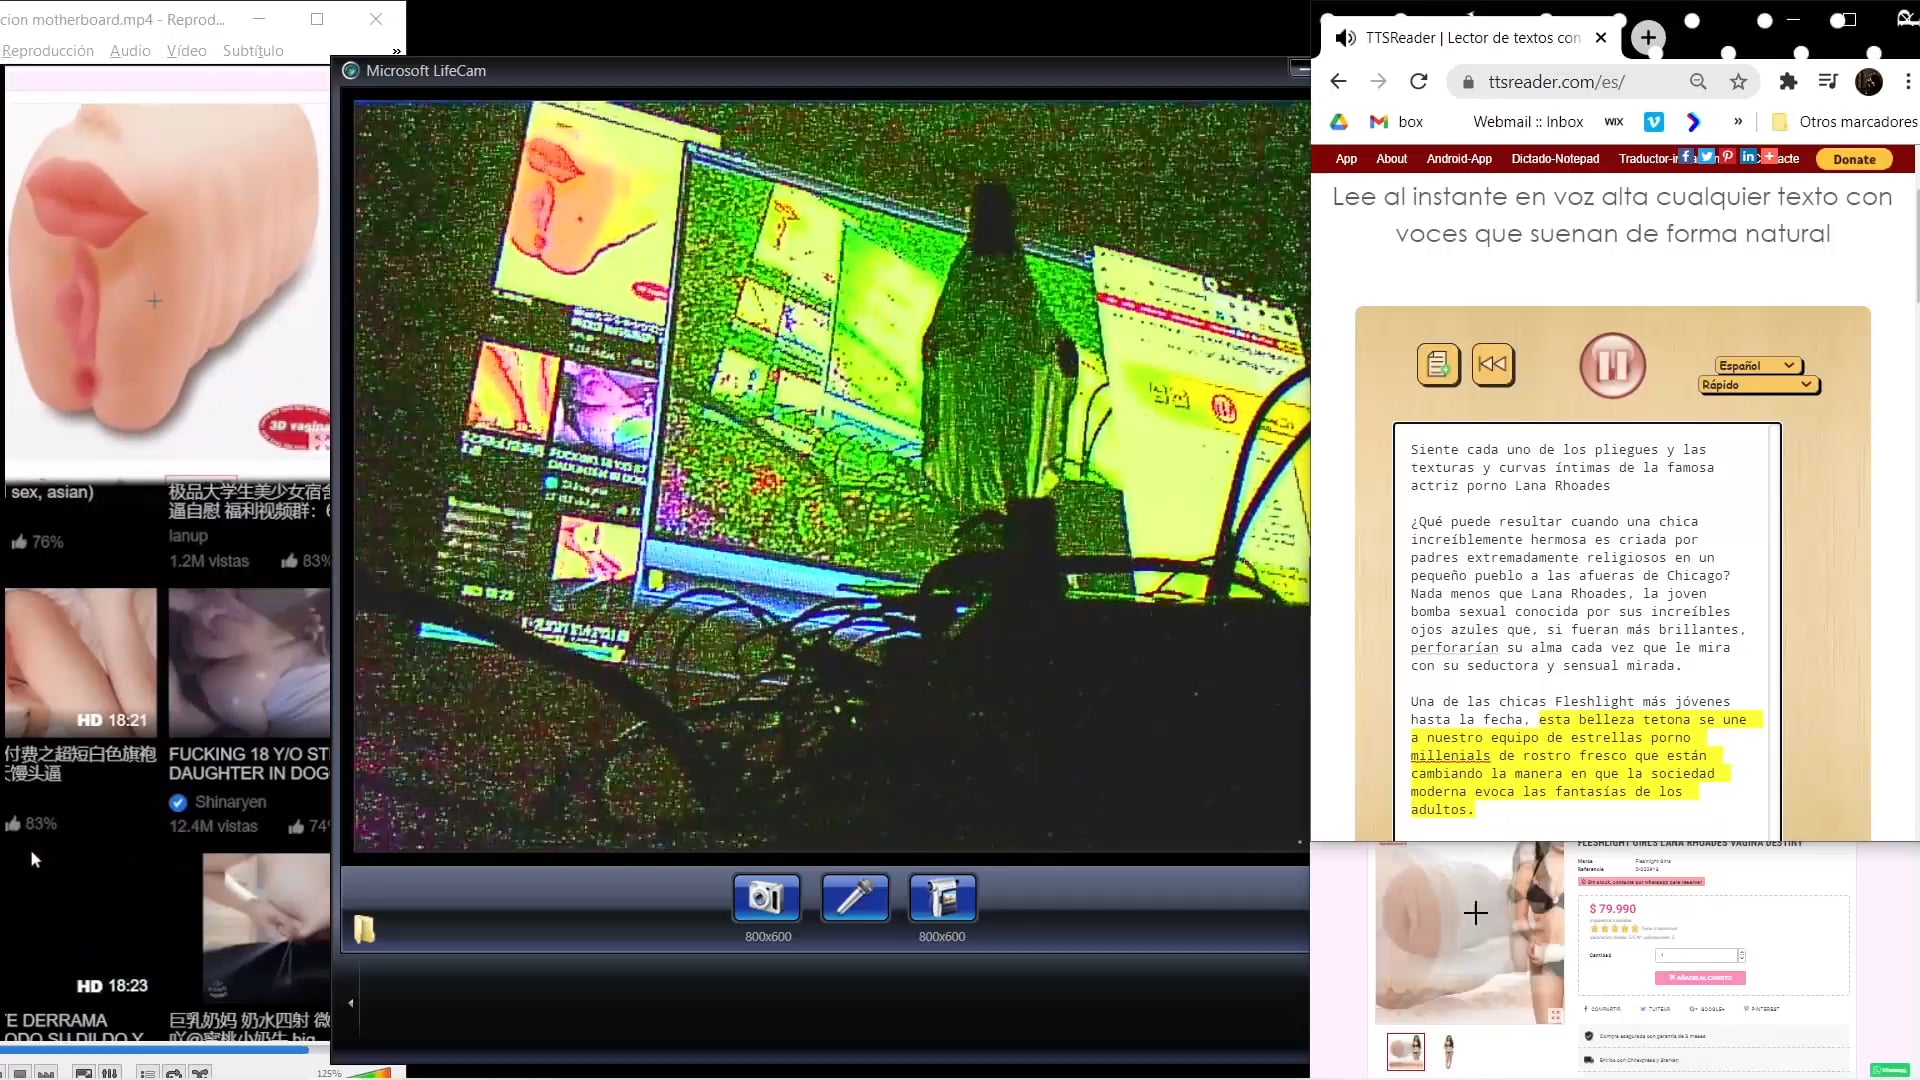The width and height of the screenshot is (1920, 1080).
Task: Open the Español language dropdown
Action: coord(1757,366)
